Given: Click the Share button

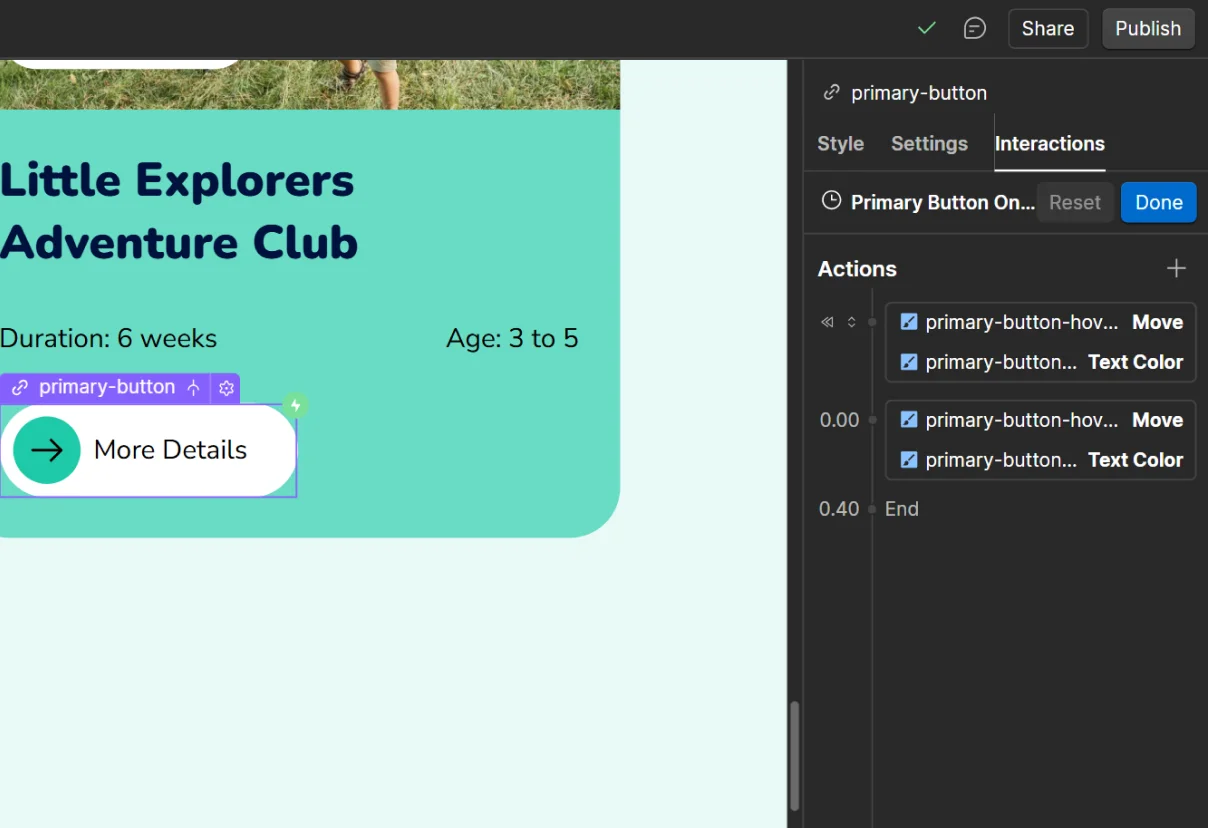Looking at the screenshot, I should coord(1048,28).
